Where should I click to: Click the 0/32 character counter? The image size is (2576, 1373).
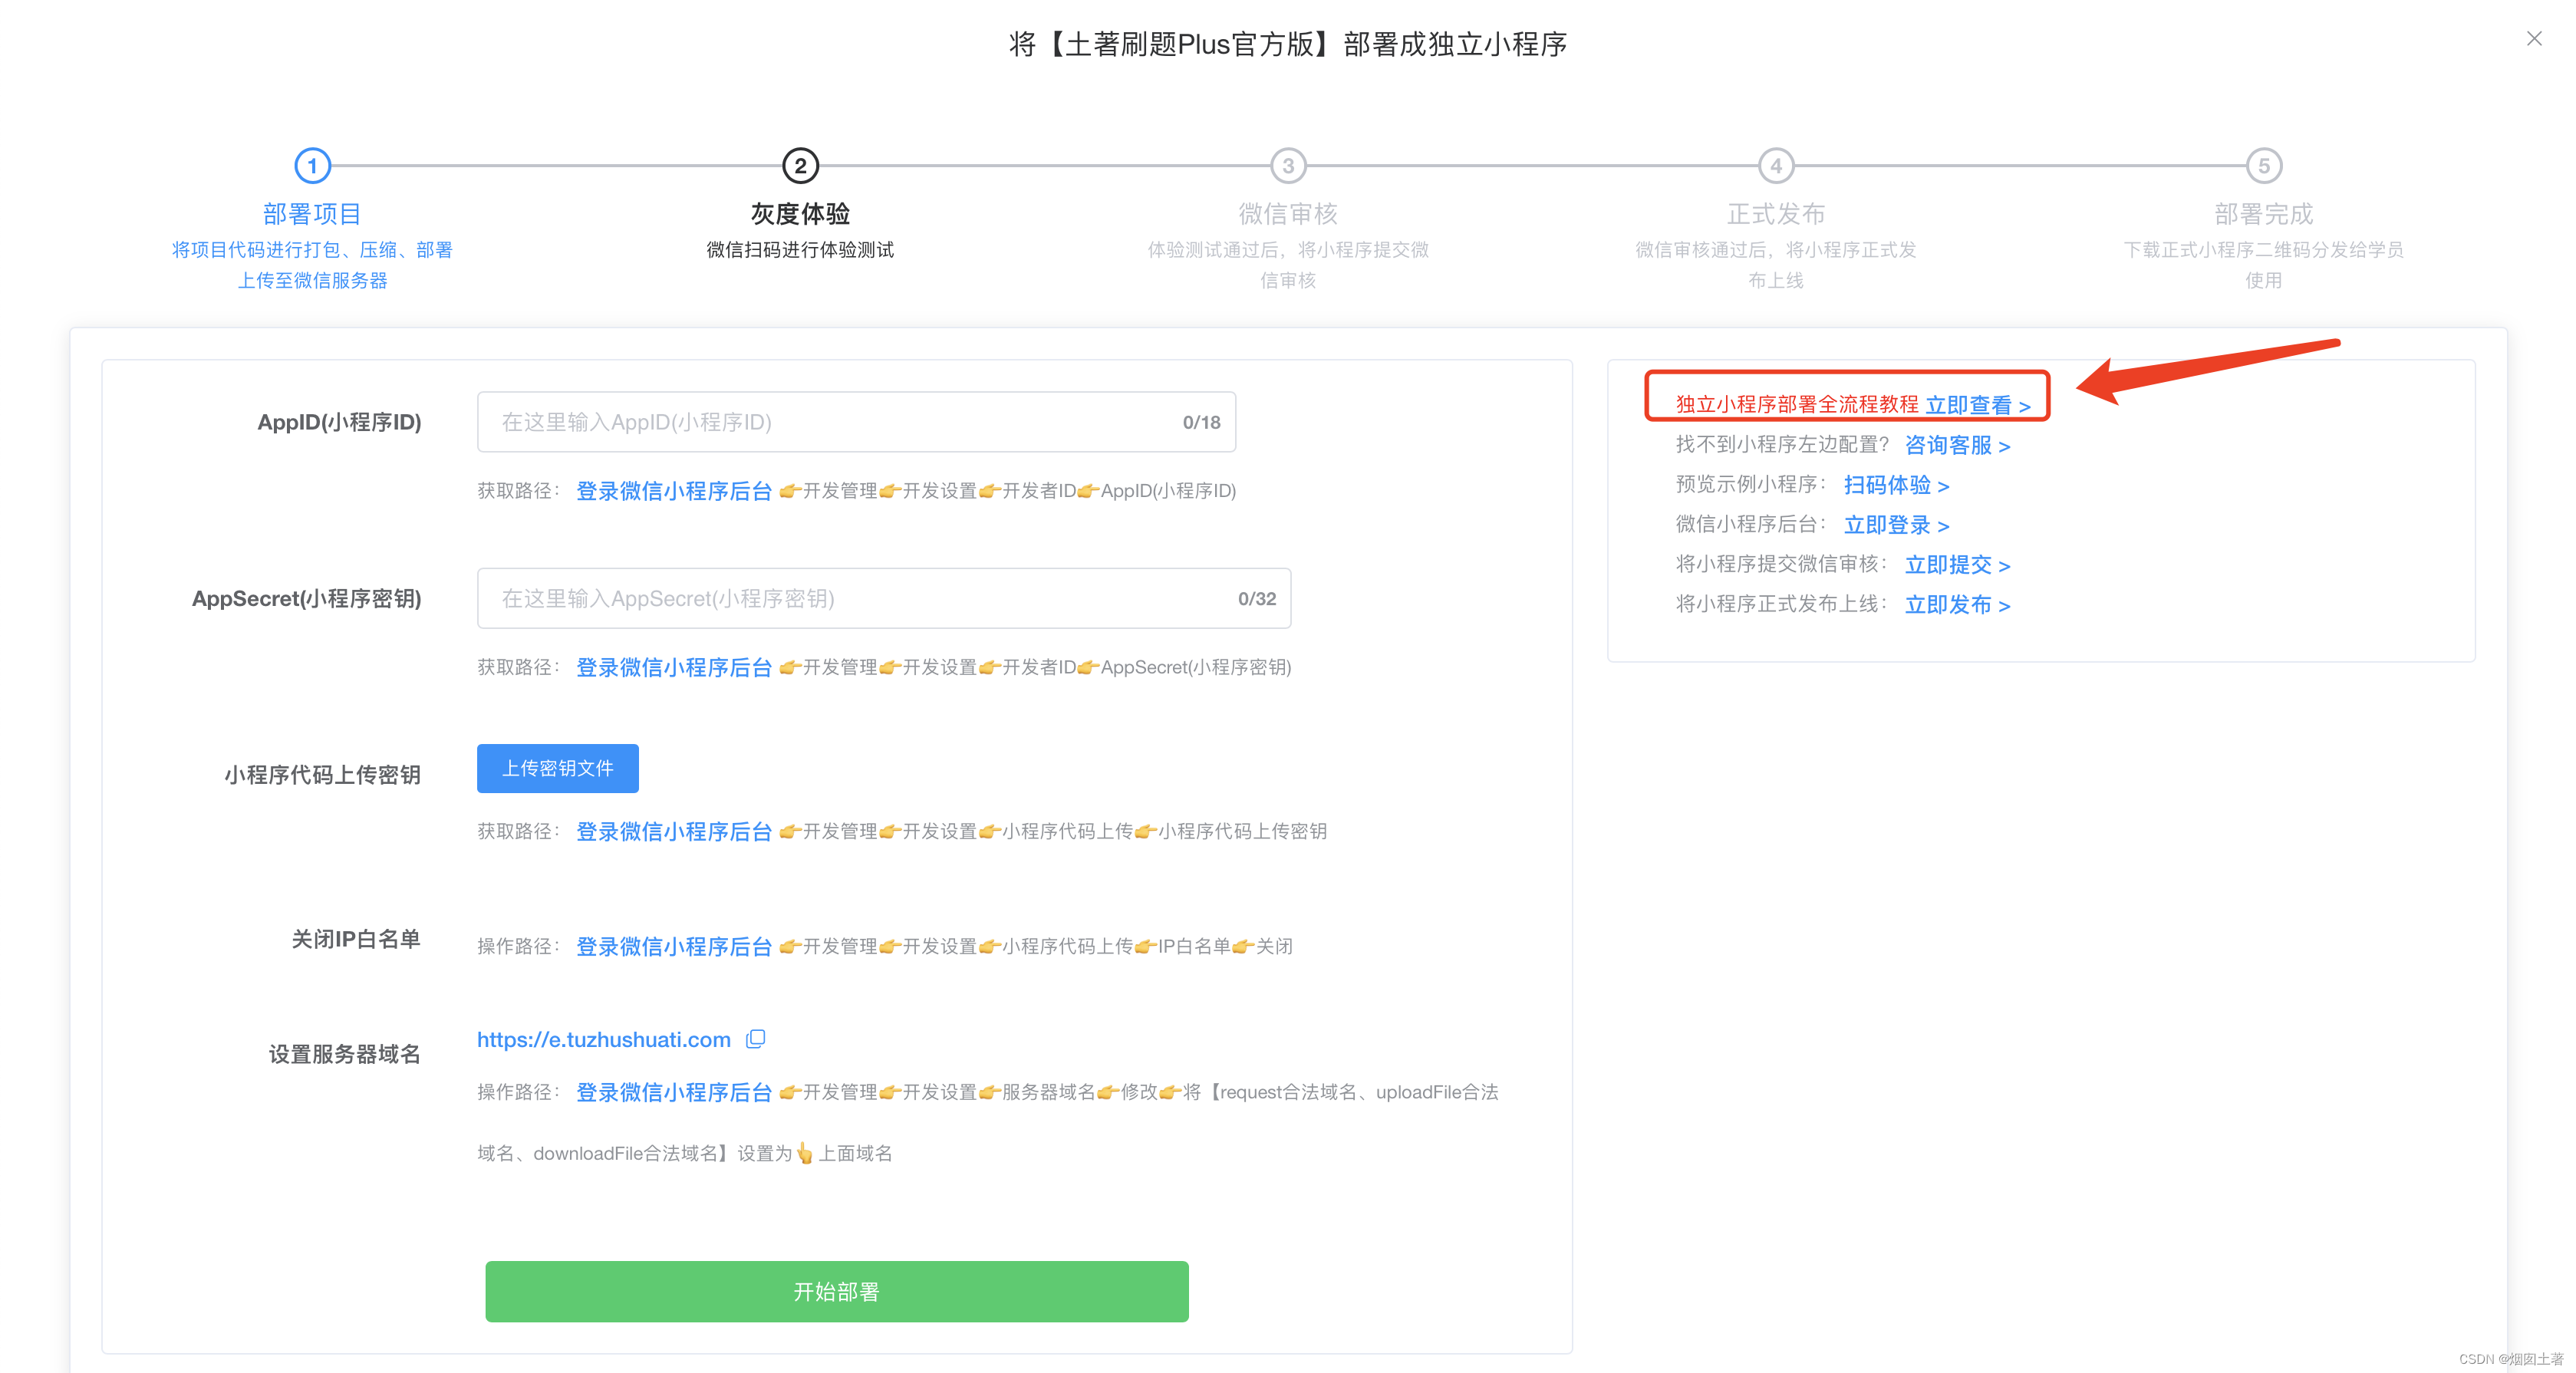1257,598
